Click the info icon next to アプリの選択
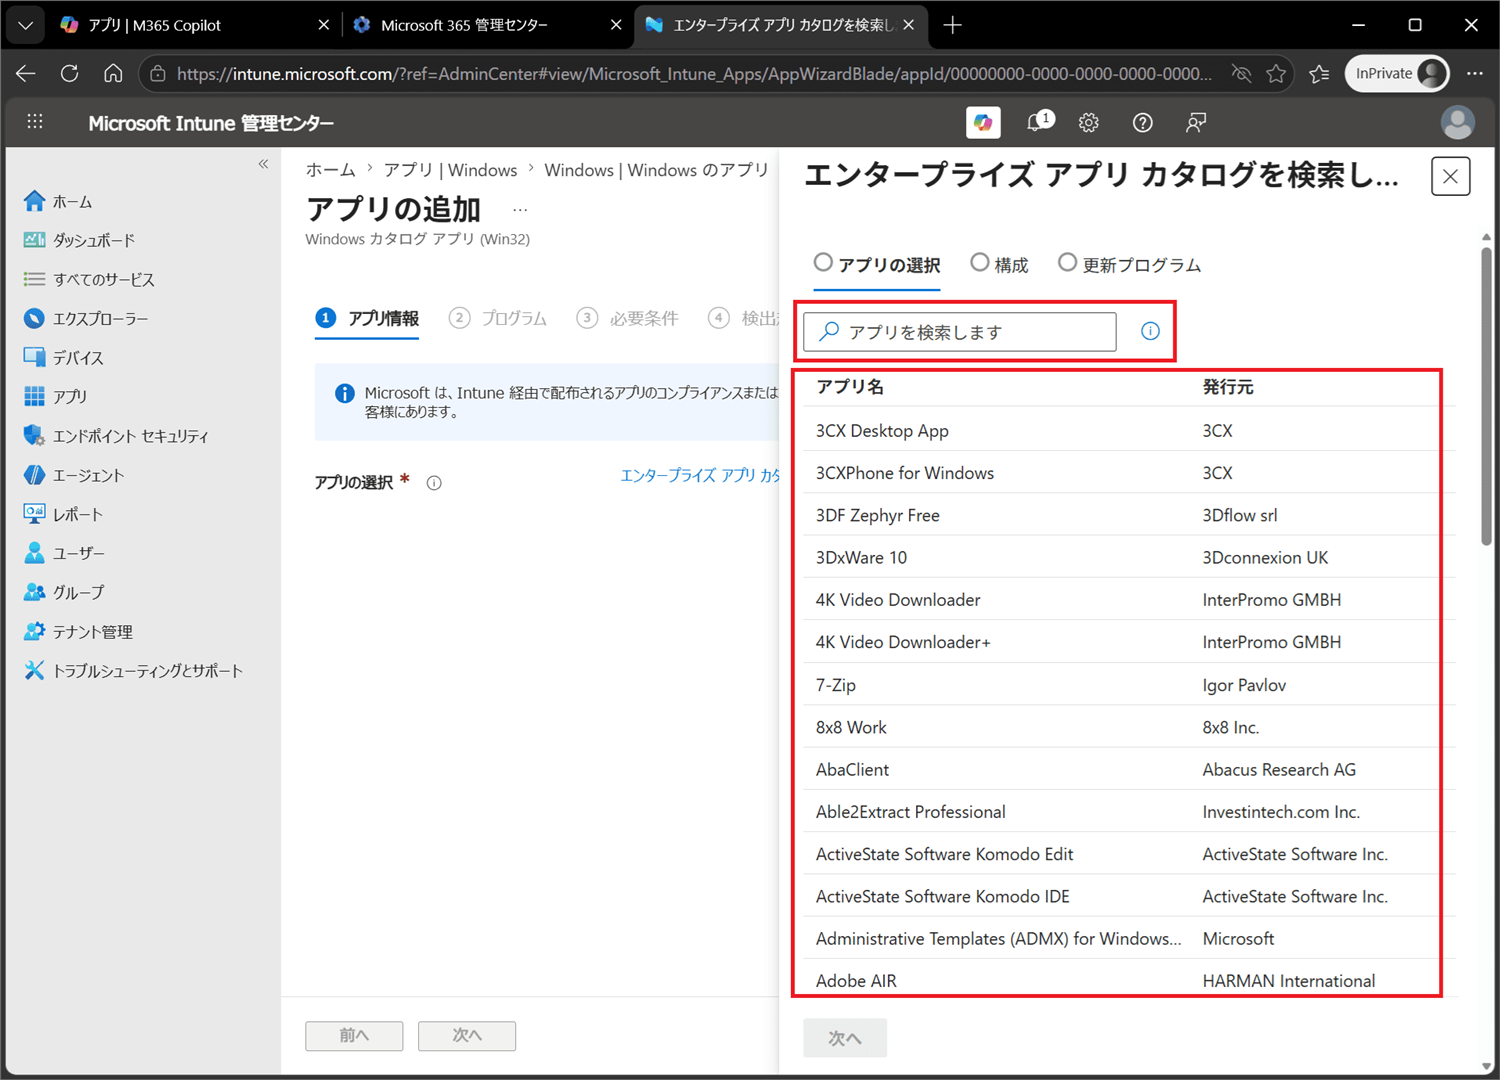This screenshot has height=1080, width=1500. coord(434,483)
